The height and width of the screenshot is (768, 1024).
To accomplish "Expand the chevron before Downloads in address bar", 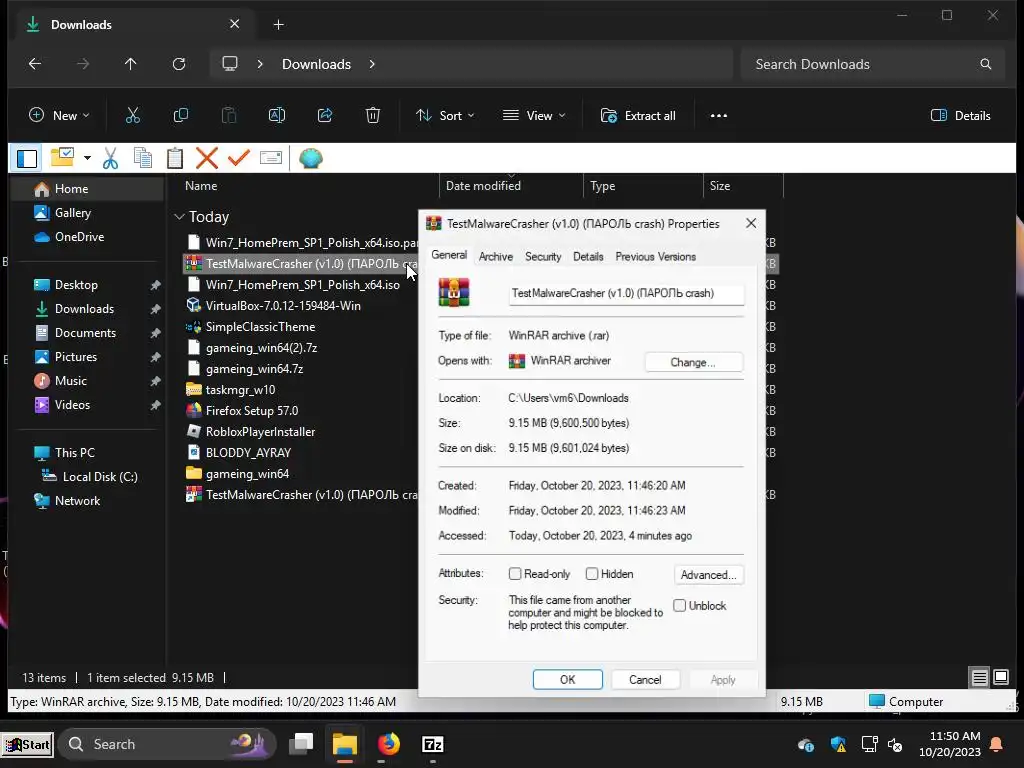I will click(x=260, y=64).
